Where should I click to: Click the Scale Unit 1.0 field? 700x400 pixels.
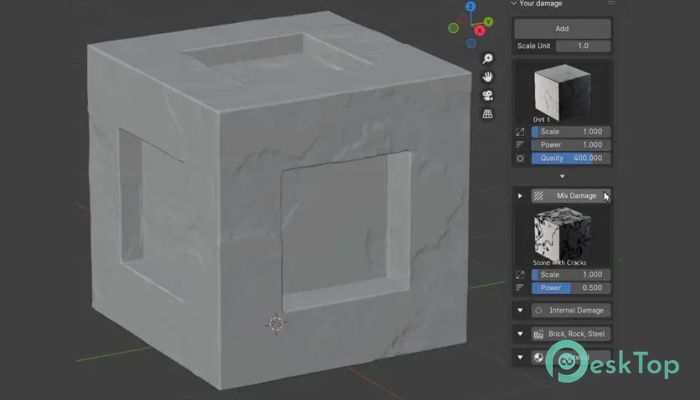[x=583, y=46]
